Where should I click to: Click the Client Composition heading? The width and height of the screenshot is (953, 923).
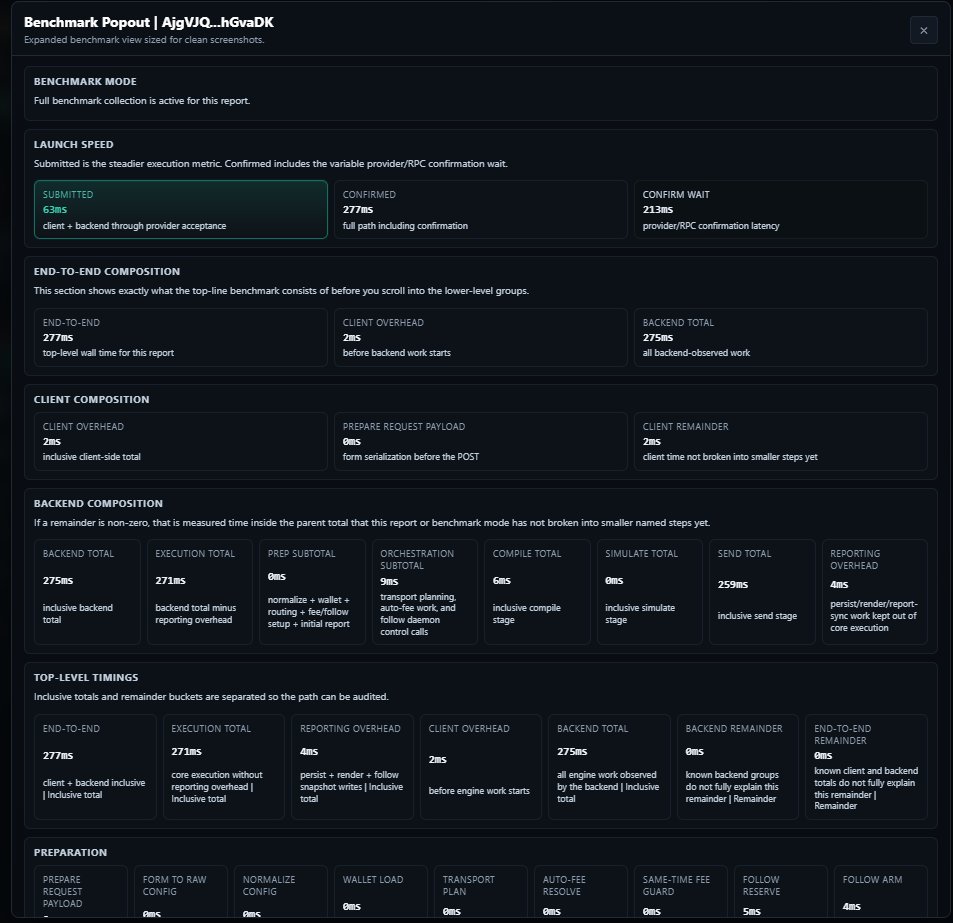[x=91, y=399]
